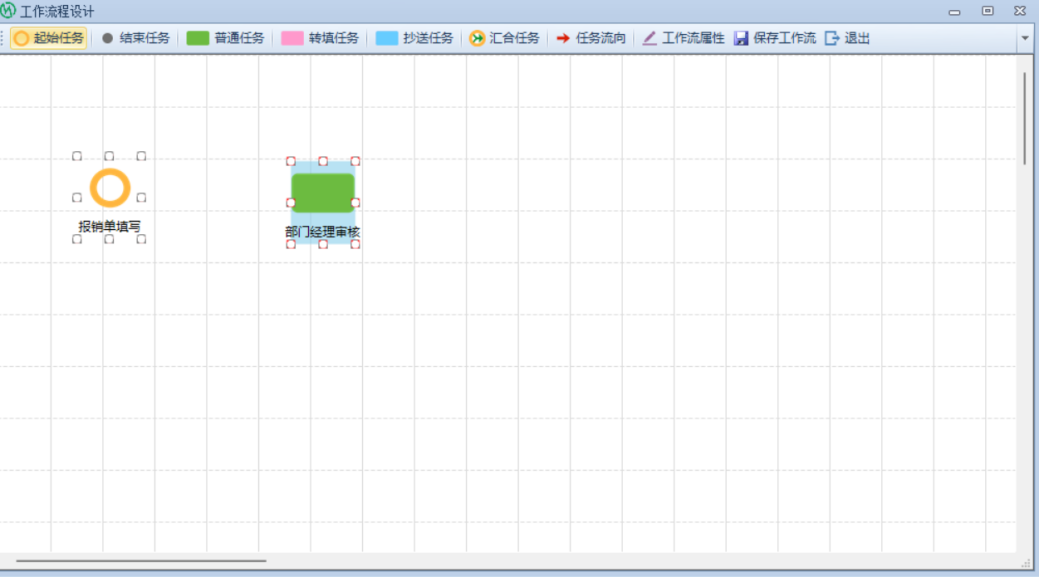The width and height of the screenshot is (1040, 578).
Task: Select the 结束任务 end task tool
Action: [136, 38]
